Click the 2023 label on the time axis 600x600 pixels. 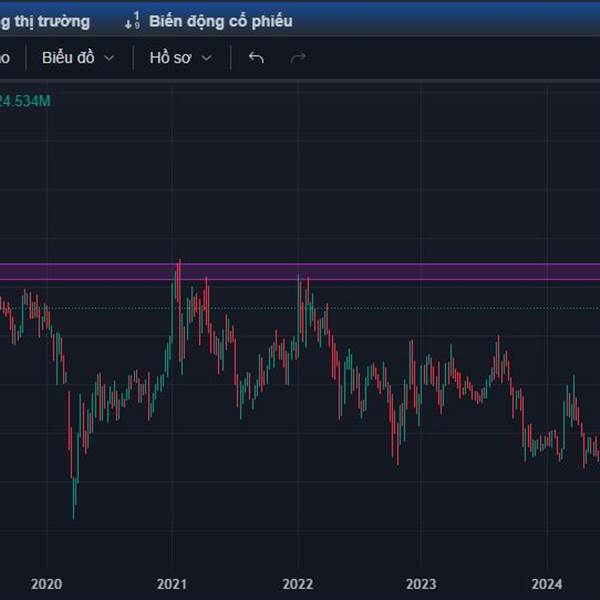(x=421, y=584)
